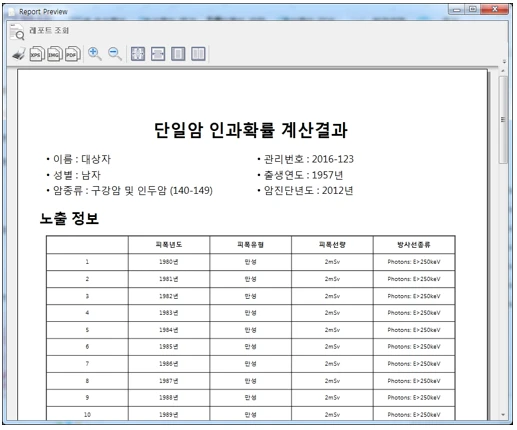The width and height of the screenshot is (517, 430).
Task: Click the scrollbar down arrow
Action: click(503, 415)
